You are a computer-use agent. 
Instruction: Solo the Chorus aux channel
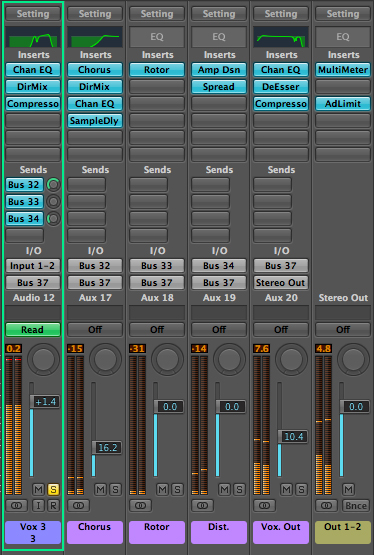click(115, 490)
